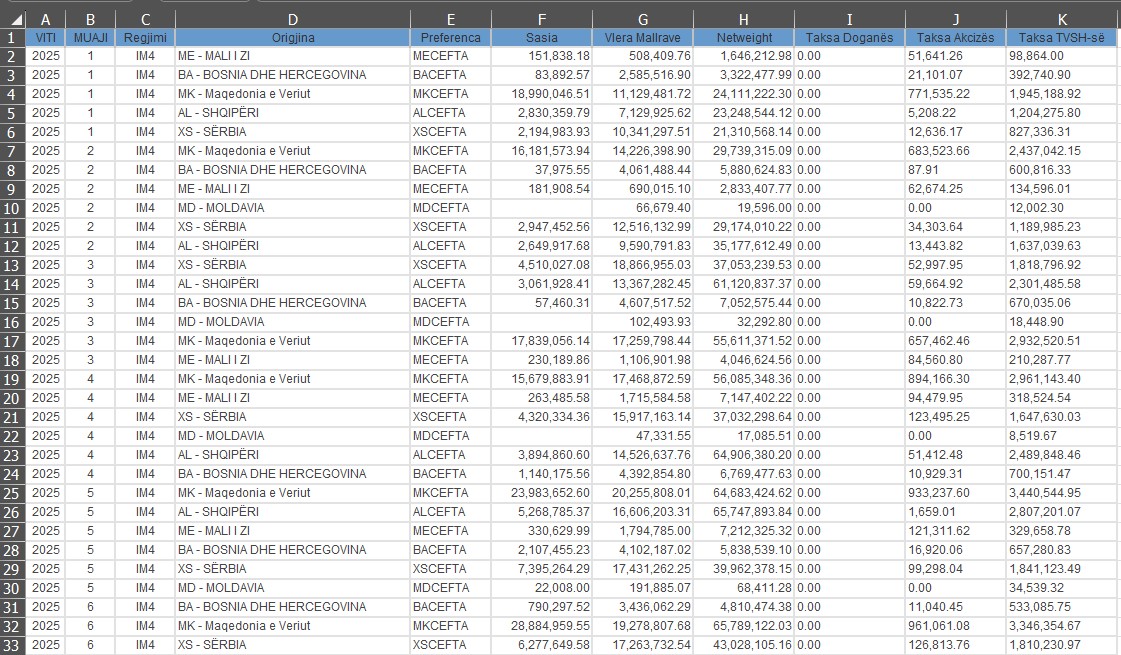Screen dimensions: 1121x655
Task: Select column G header
Action: tap(642, 19)
